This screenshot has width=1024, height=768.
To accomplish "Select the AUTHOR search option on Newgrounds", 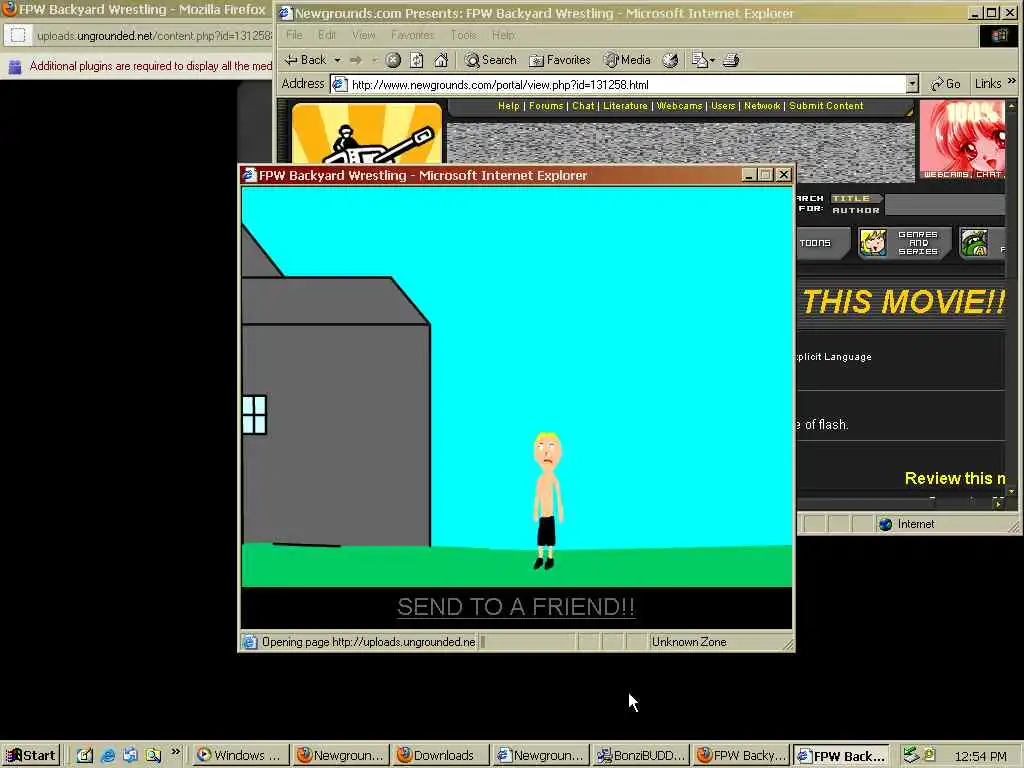I will 856,210.
